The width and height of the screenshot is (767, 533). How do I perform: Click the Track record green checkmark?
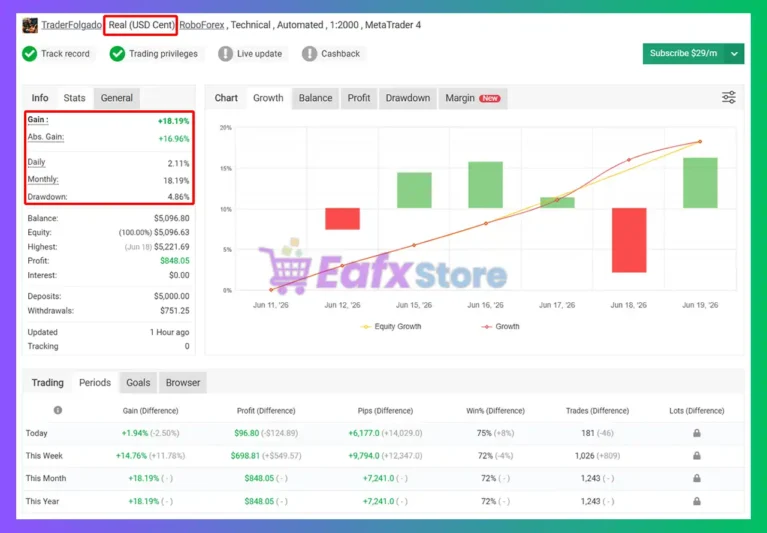pyautogui.click(x=30, y=54)
